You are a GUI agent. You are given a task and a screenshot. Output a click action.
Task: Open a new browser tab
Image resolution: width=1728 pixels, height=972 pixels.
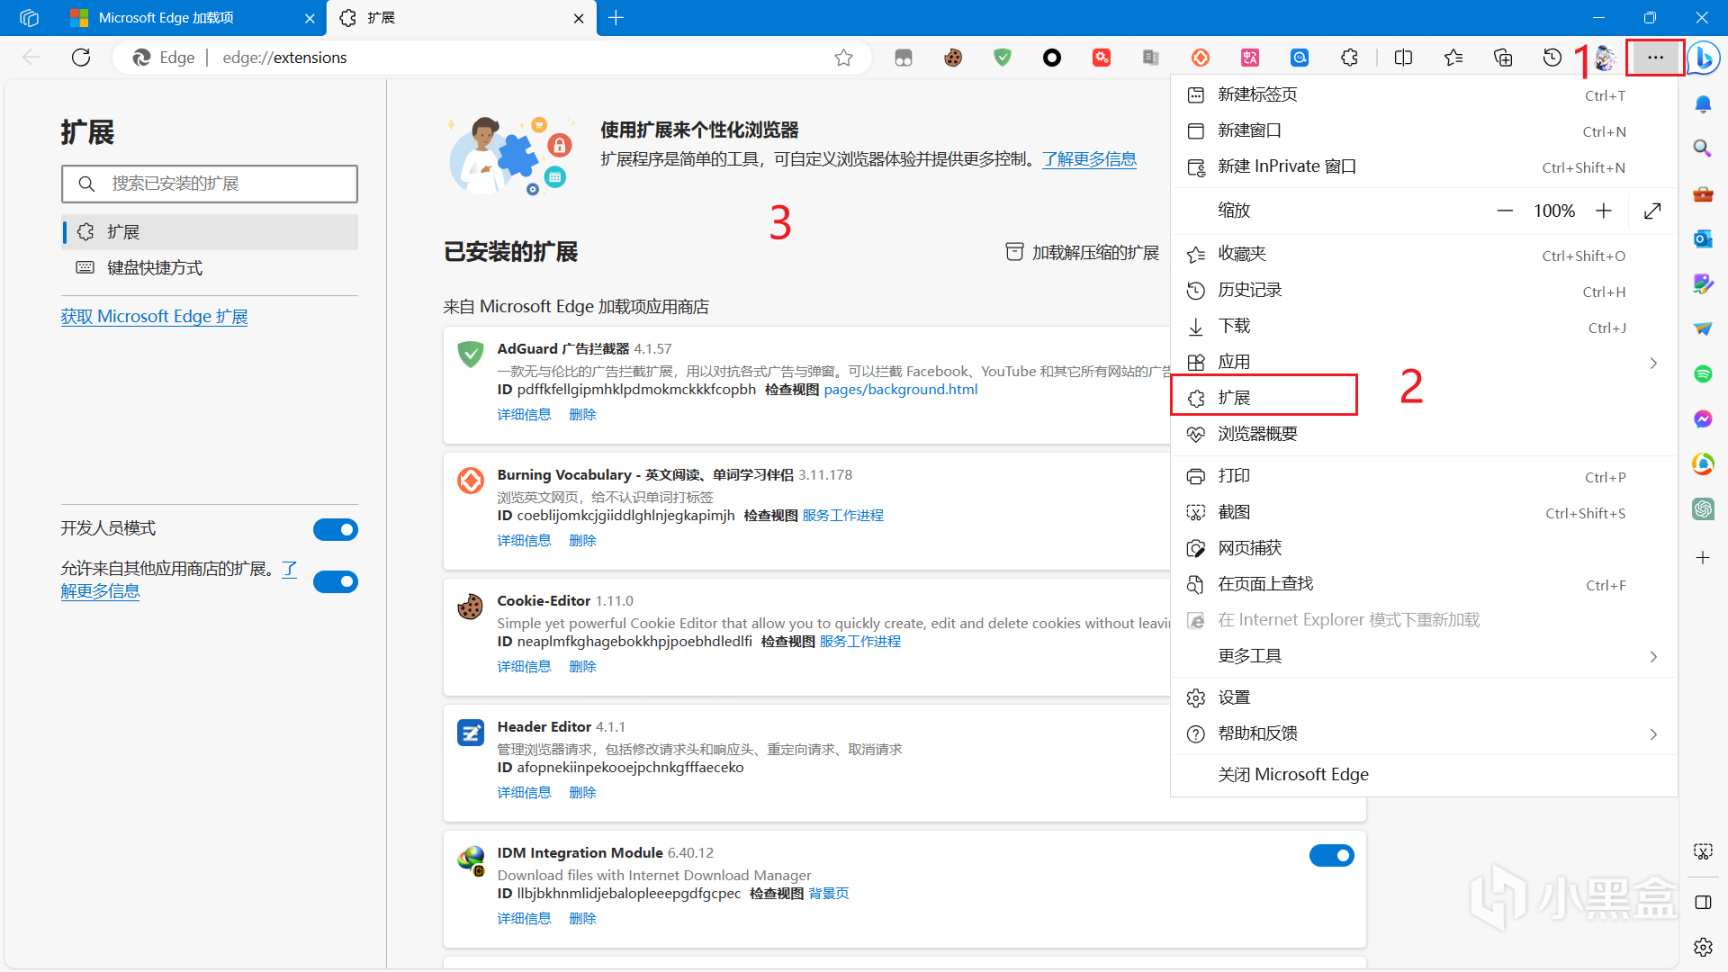click(616, 18)
